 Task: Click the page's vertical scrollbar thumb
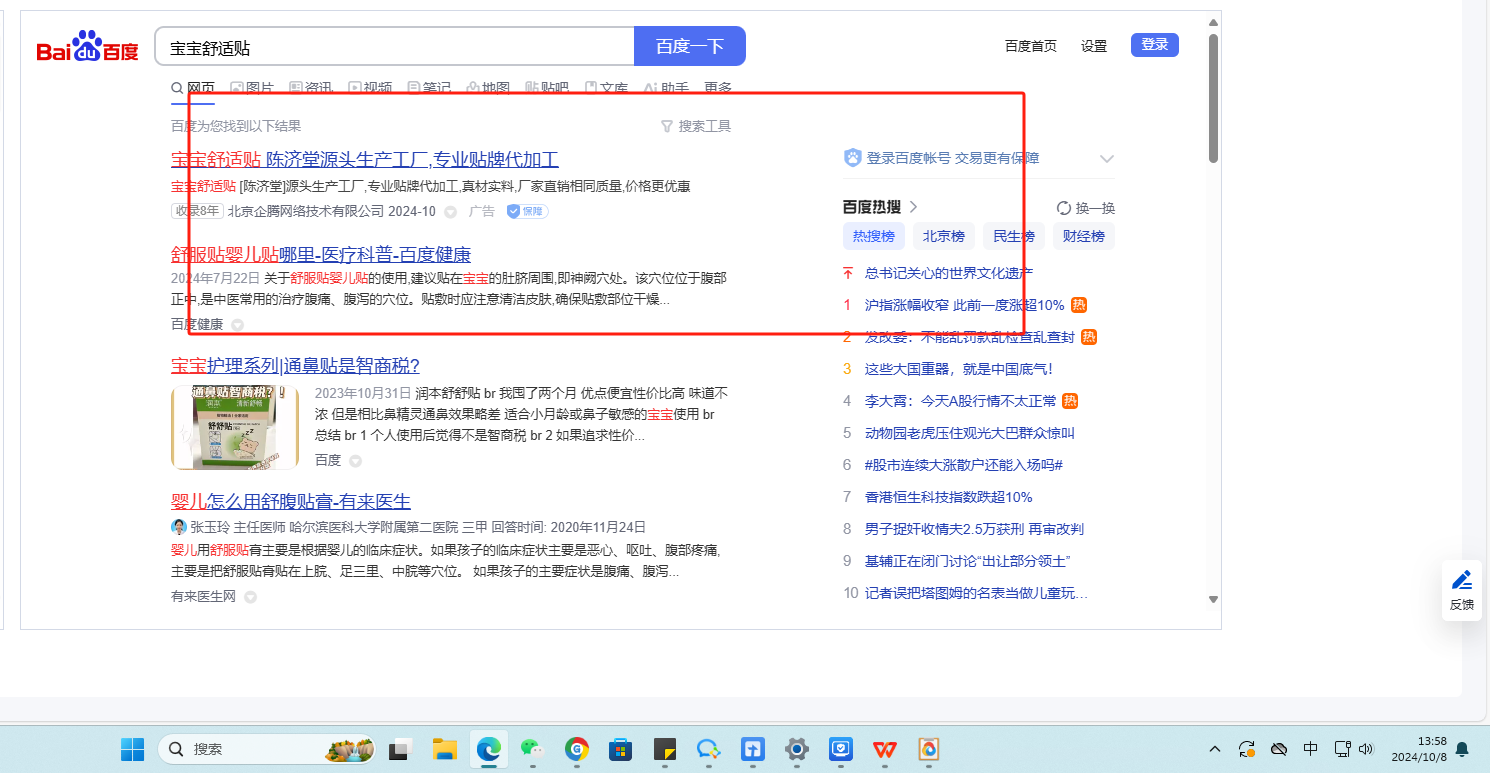[x=1213, y=100]
